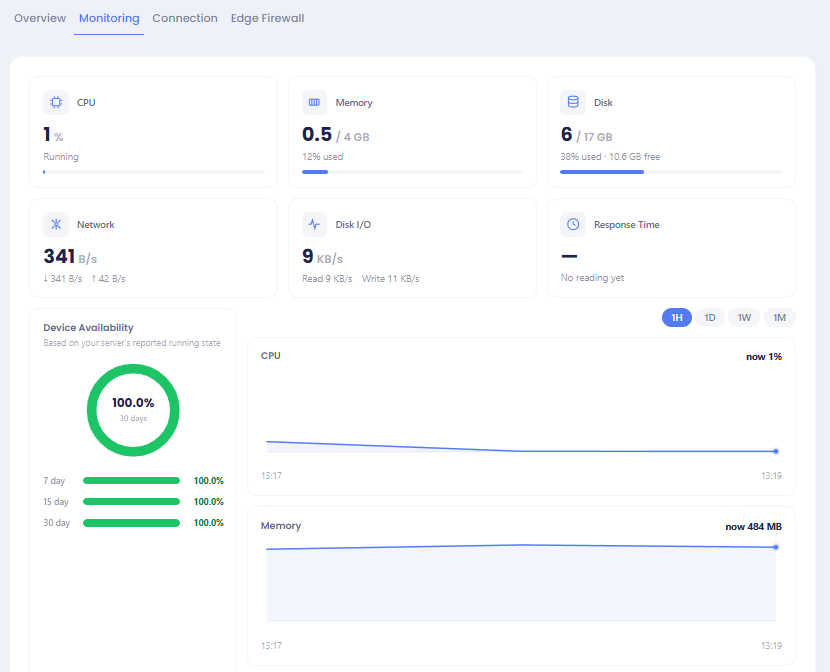
Task: Click the Memory chart '13:19' end time
Action: [x=771, y=646]
